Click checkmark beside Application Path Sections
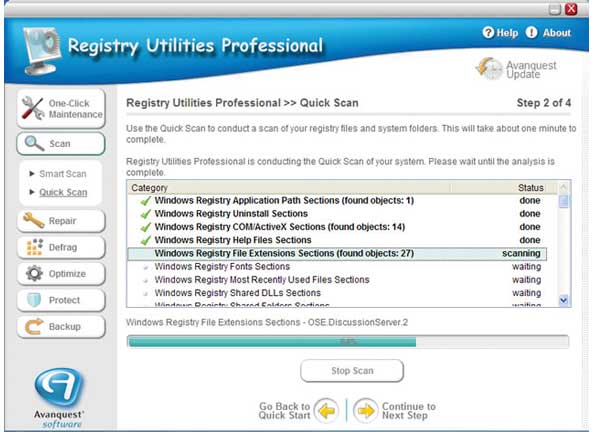Image resolution: width=600 pixels, height=432 pixels. point(145,201)
